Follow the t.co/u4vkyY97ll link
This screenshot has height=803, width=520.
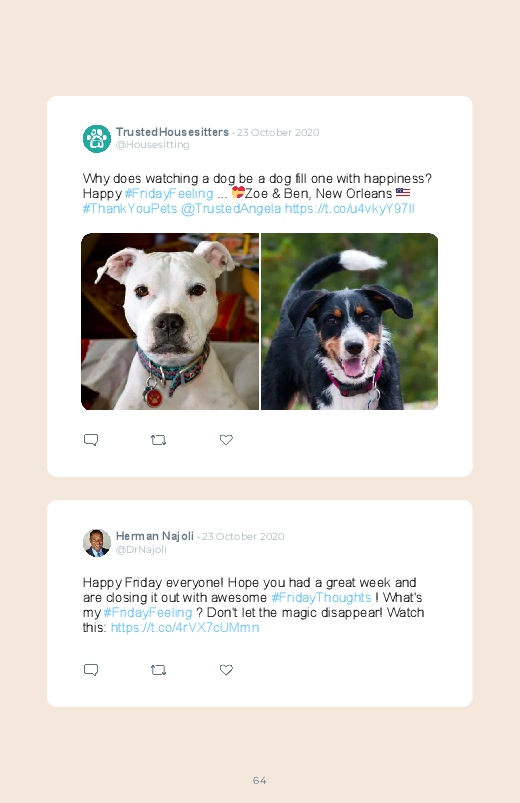pos(349,208)
